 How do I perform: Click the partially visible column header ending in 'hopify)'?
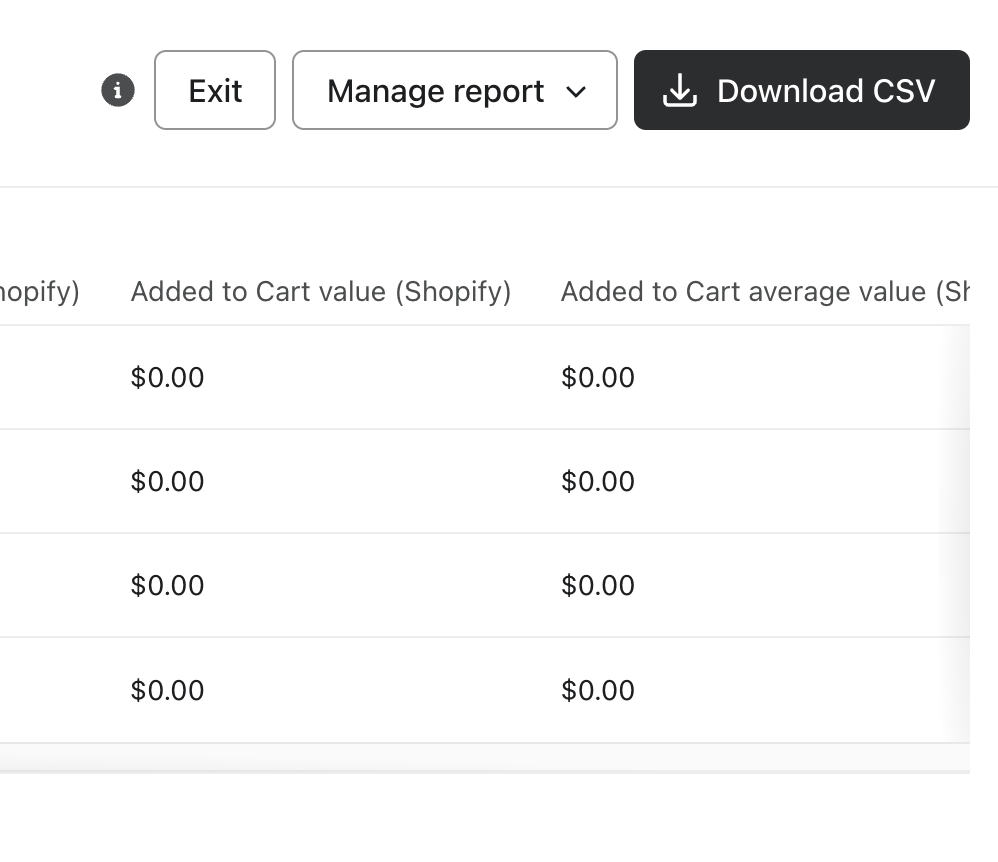[40, 292]
